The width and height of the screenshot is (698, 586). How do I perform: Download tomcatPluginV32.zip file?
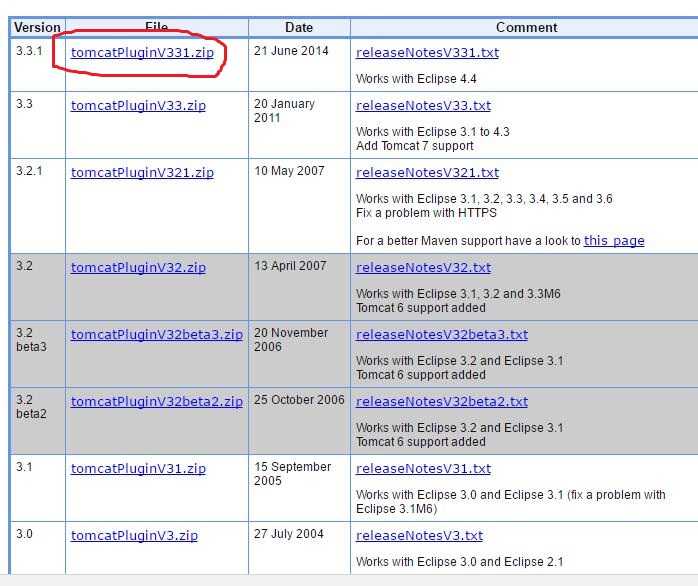click(138, 267)
